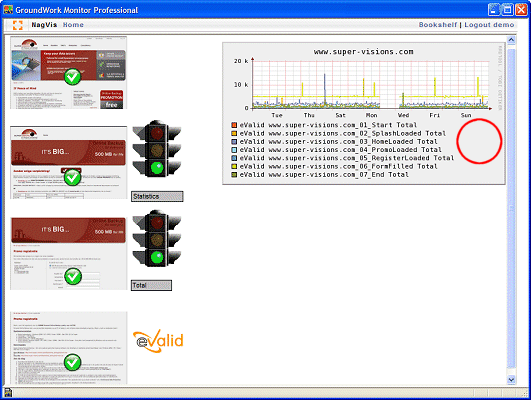Viewport: 531px width, 400px height.
Task: Click the 01_Start Total legend color swatch
Action: point(234,125)
